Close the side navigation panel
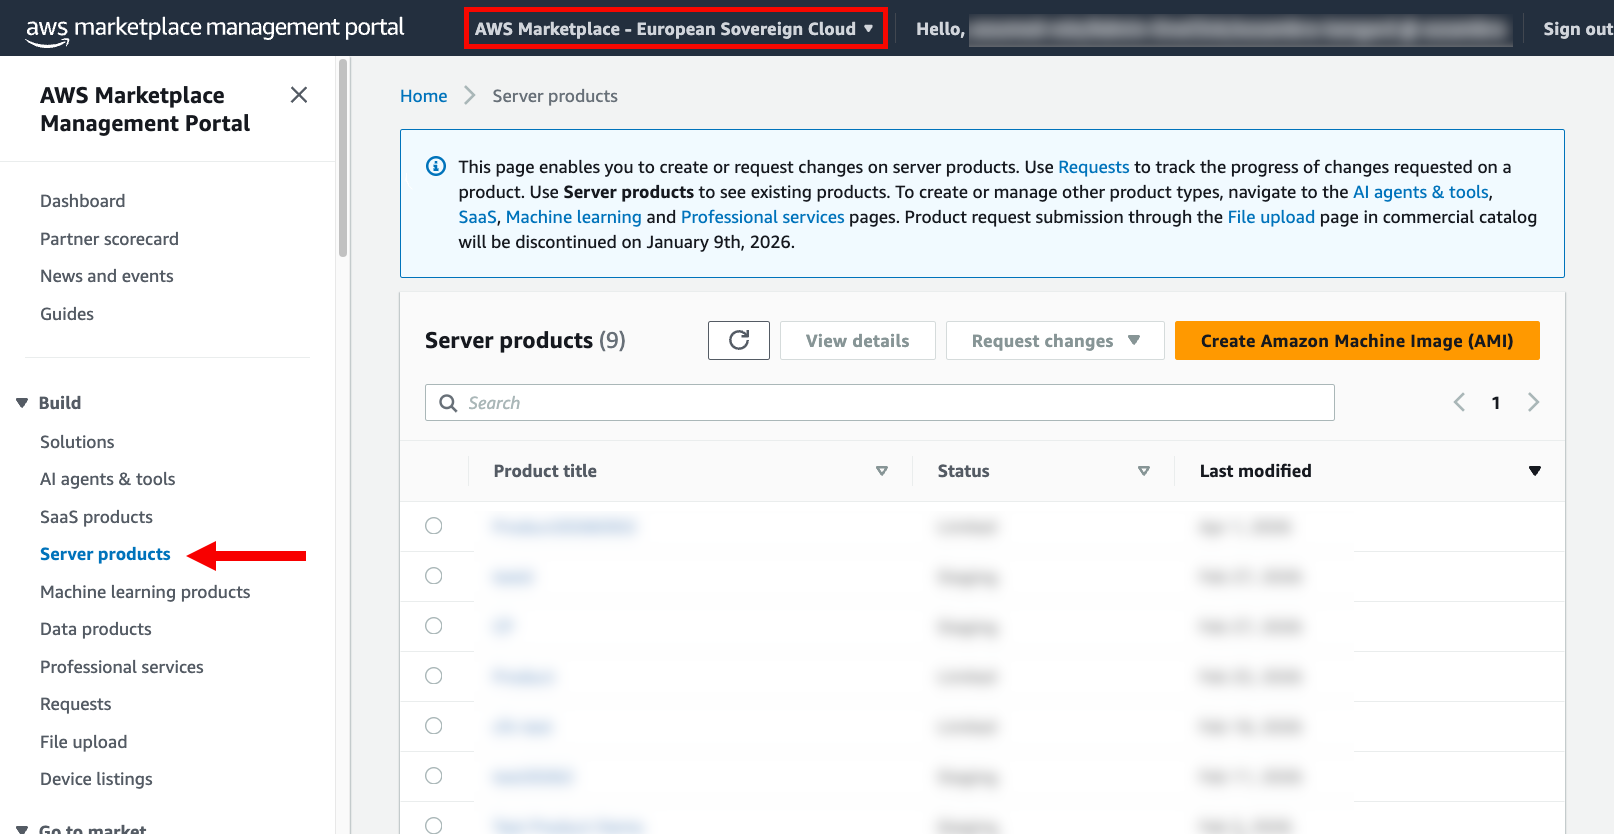The image size is (1614, 834). (299, 95)
